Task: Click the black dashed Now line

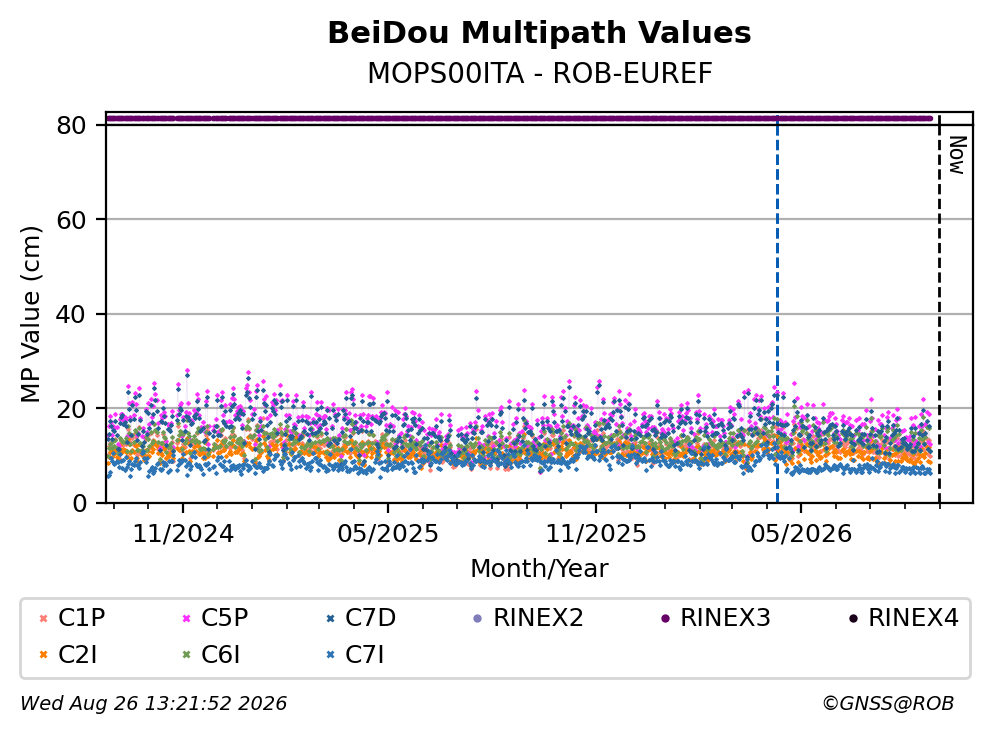Action: click(939, 307)
